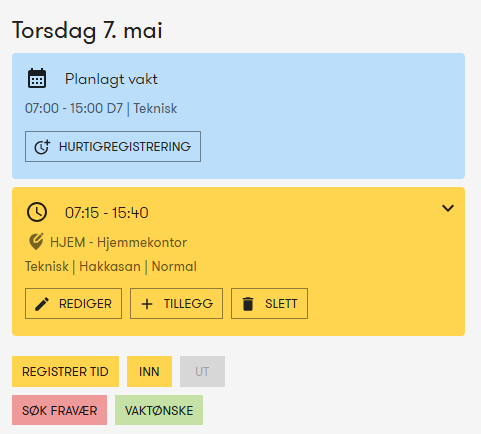Screen dimensions: 481x434
Task: Click the clock-plus icon in Hurtigregistrering
Action: coord(42,147)
